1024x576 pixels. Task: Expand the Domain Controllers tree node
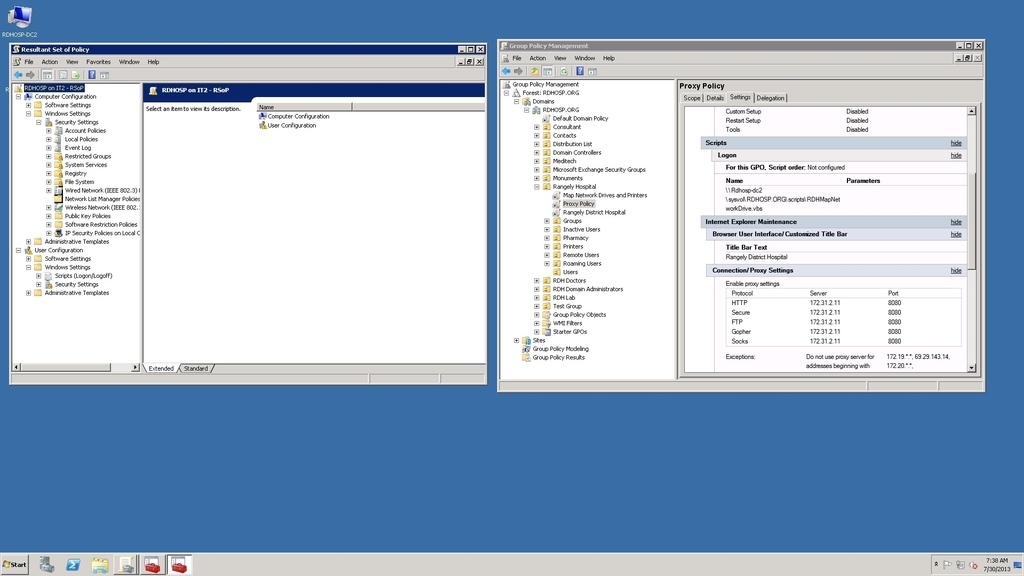pyautogui.click(x=538, y=151)
